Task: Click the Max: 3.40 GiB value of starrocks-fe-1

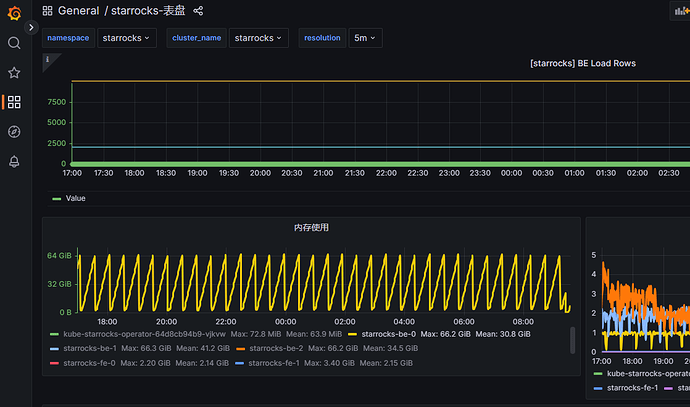Action: 329,363
